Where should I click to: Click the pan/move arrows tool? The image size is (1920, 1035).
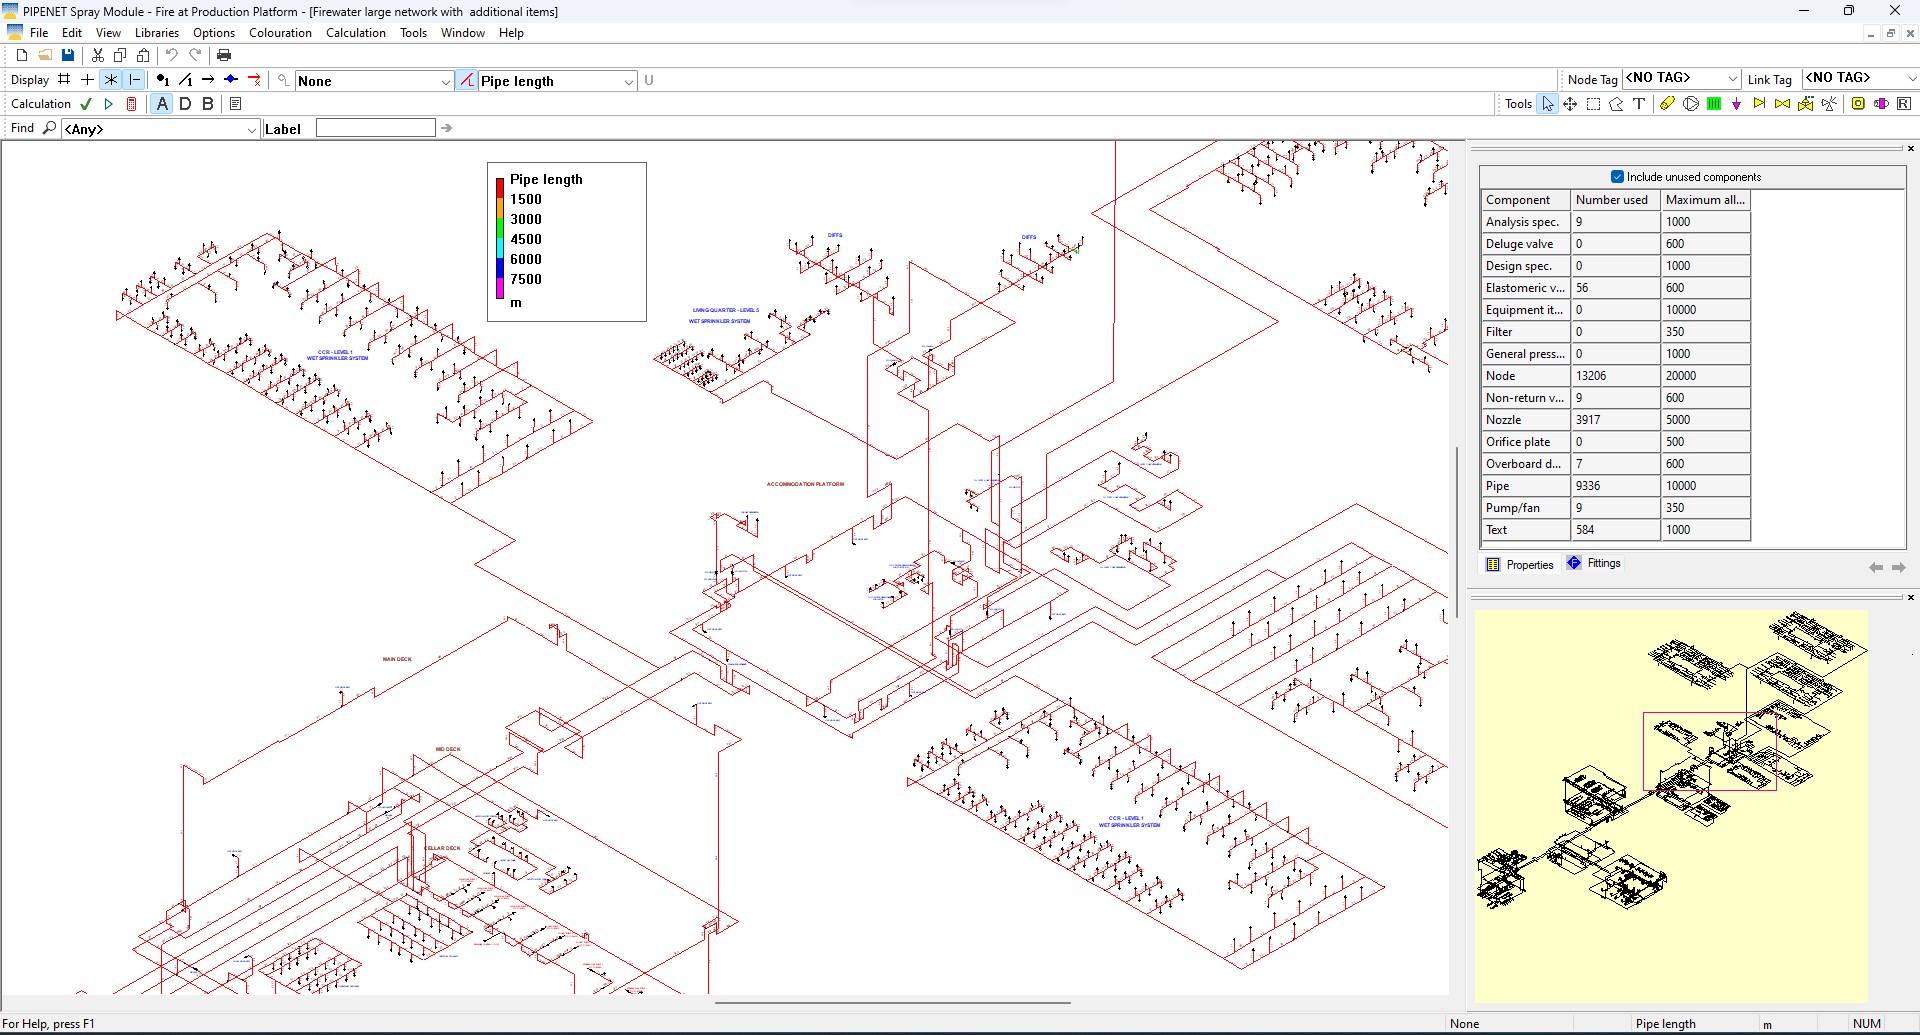1570,104
